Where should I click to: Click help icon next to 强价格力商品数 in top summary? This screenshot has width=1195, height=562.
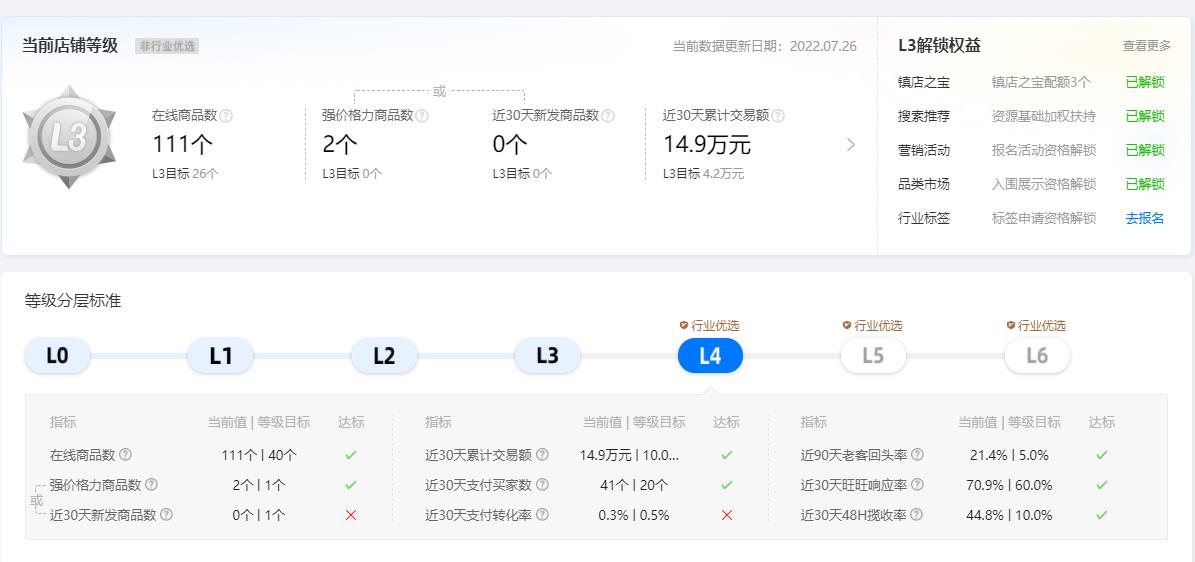click(422, 116)
